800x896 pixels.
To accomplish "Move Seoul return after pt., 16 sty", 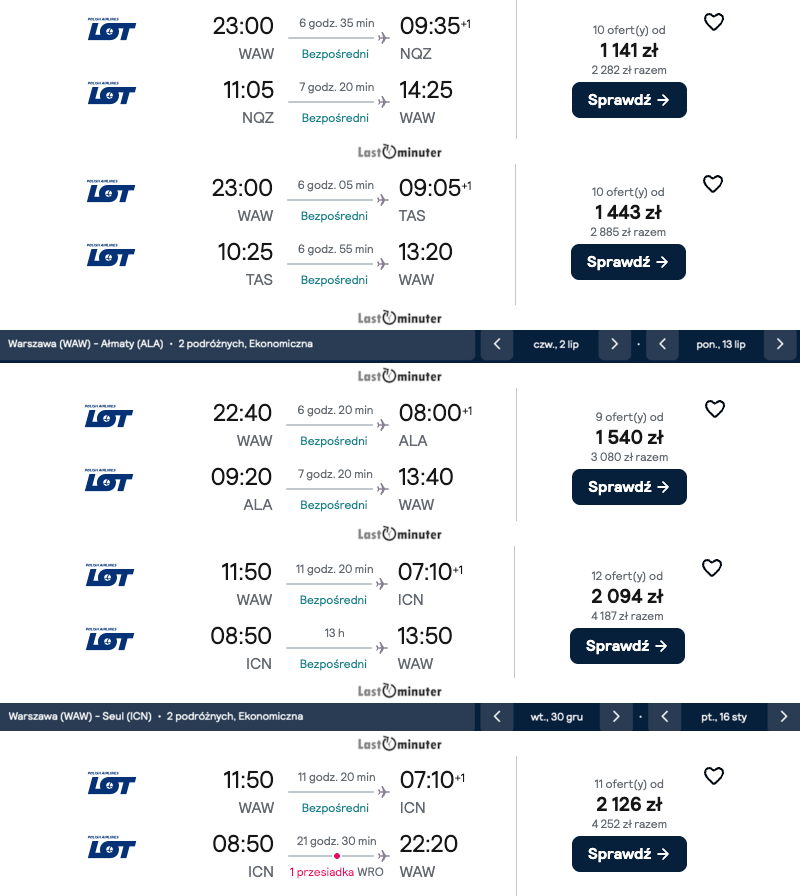I will coord(783,717).
